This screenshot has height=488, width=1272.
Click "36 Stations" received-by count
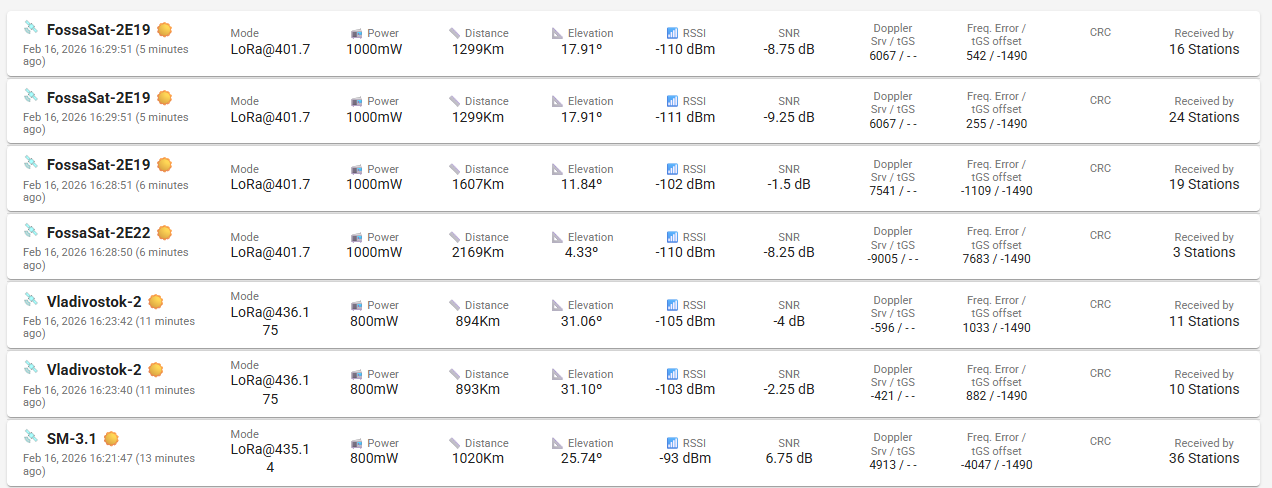tap(1204, 458)
